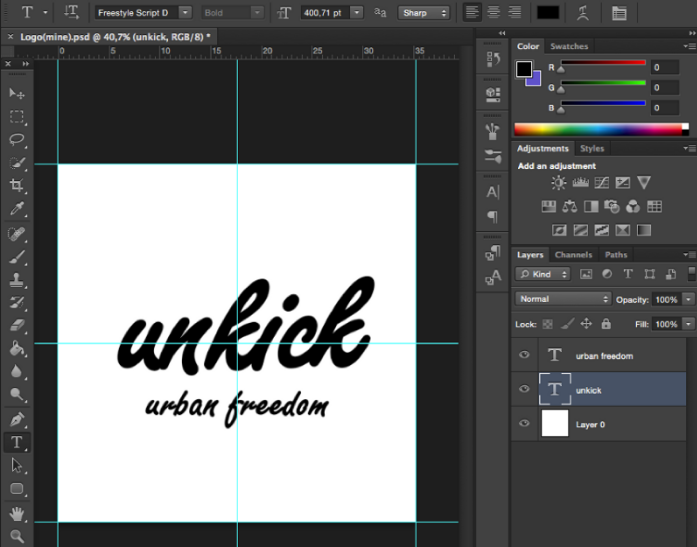697x547 pixels.
Task: Open the font family dropdown
Action: 185,12
